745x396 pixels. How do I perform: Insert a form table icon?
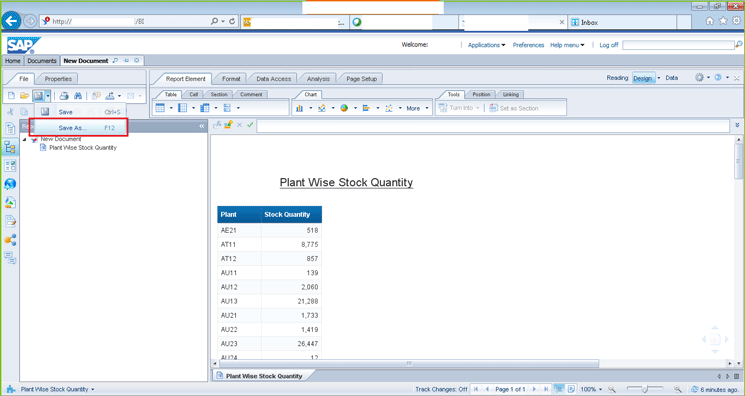[227, 108]
